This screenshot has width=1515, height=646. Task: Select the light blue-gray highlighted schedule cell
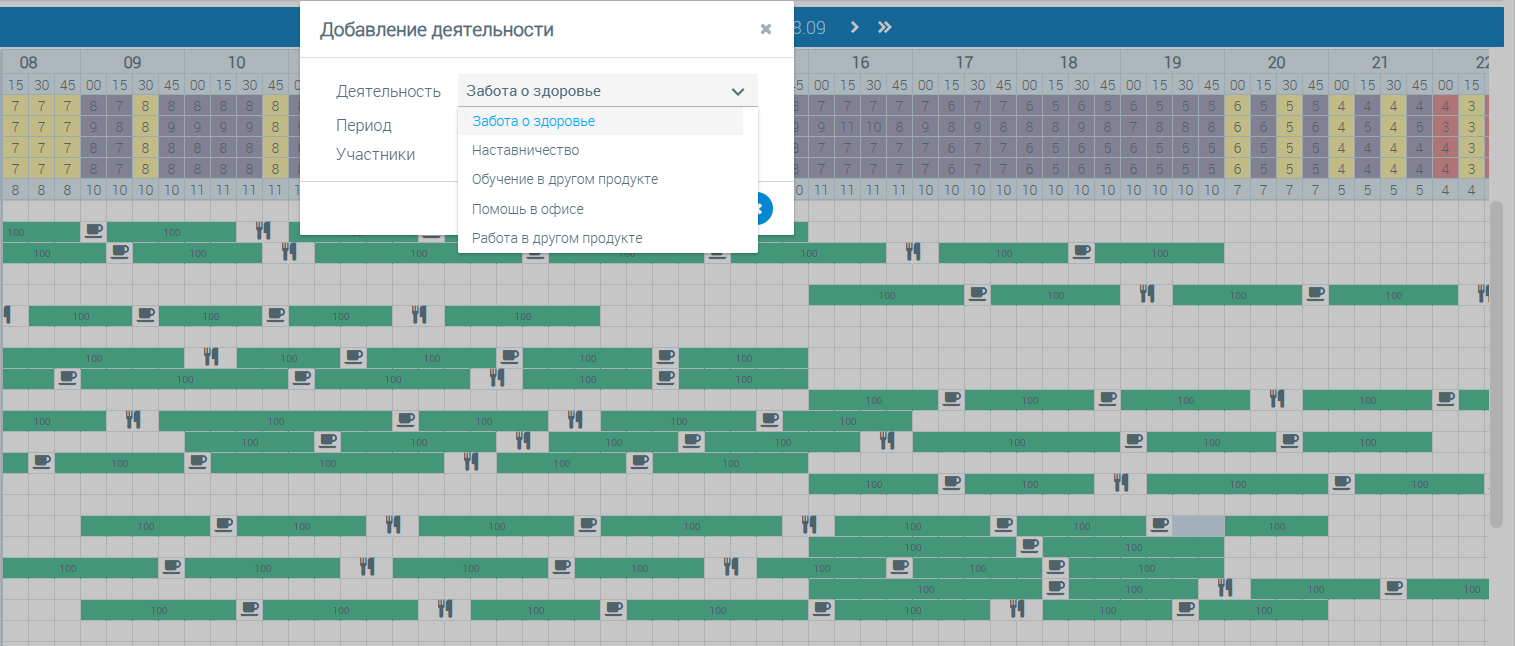[1198, 525]
